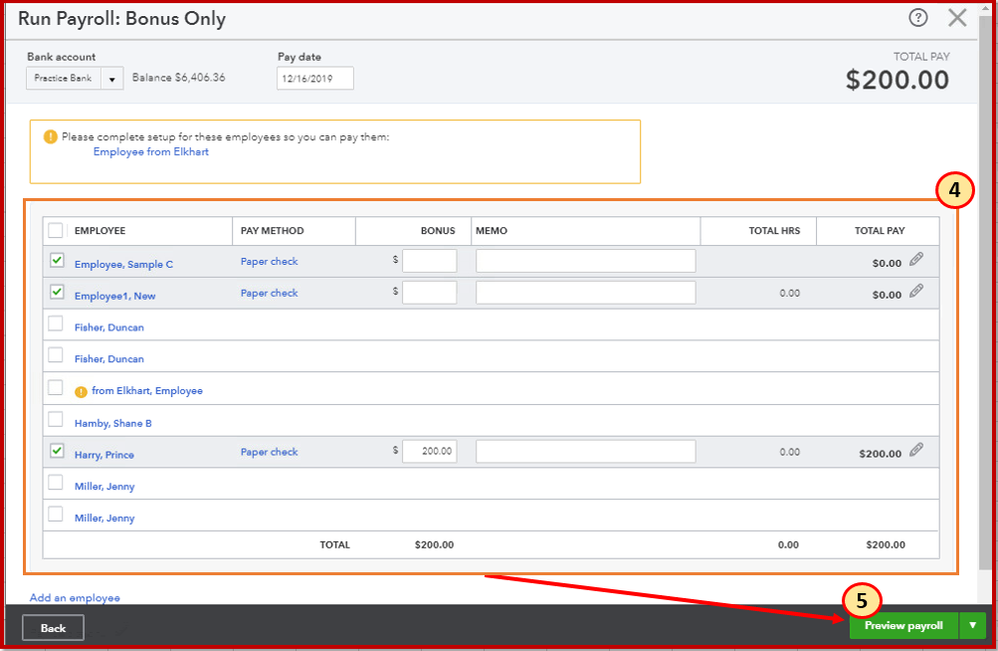
Task: Open Employee from Elkhart setup link
Action: coord(151,151)
